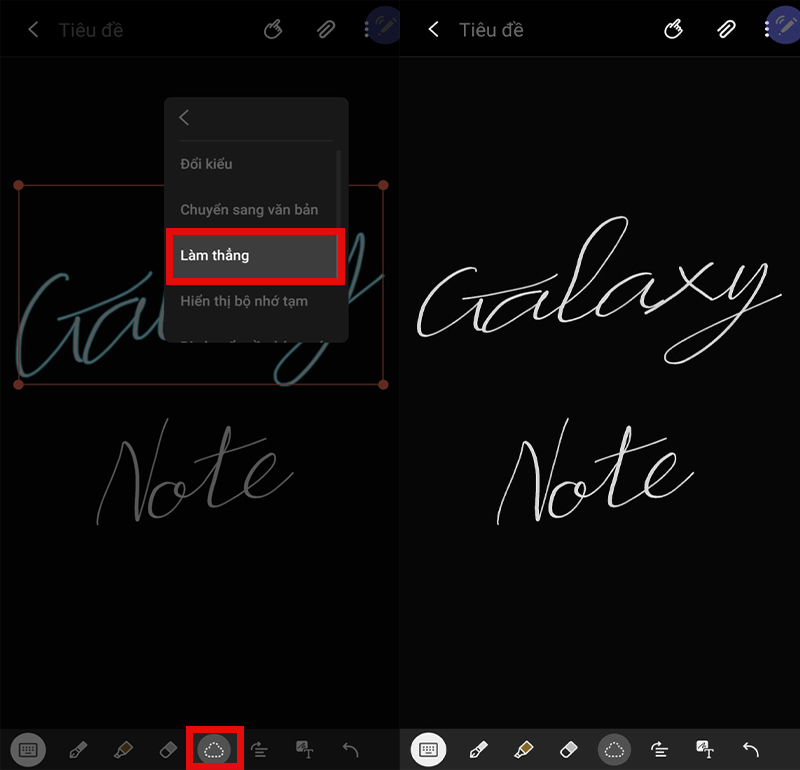
Task: Go back in right screen header
Action: pyautogui.click(x=434, y=30)
